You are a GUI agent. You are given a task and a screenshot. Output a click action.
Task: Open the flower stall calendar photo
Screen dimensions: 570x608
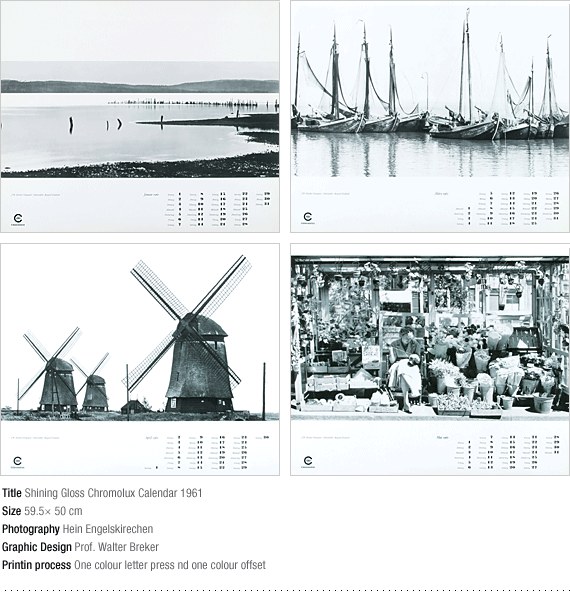tap(430, 338)
